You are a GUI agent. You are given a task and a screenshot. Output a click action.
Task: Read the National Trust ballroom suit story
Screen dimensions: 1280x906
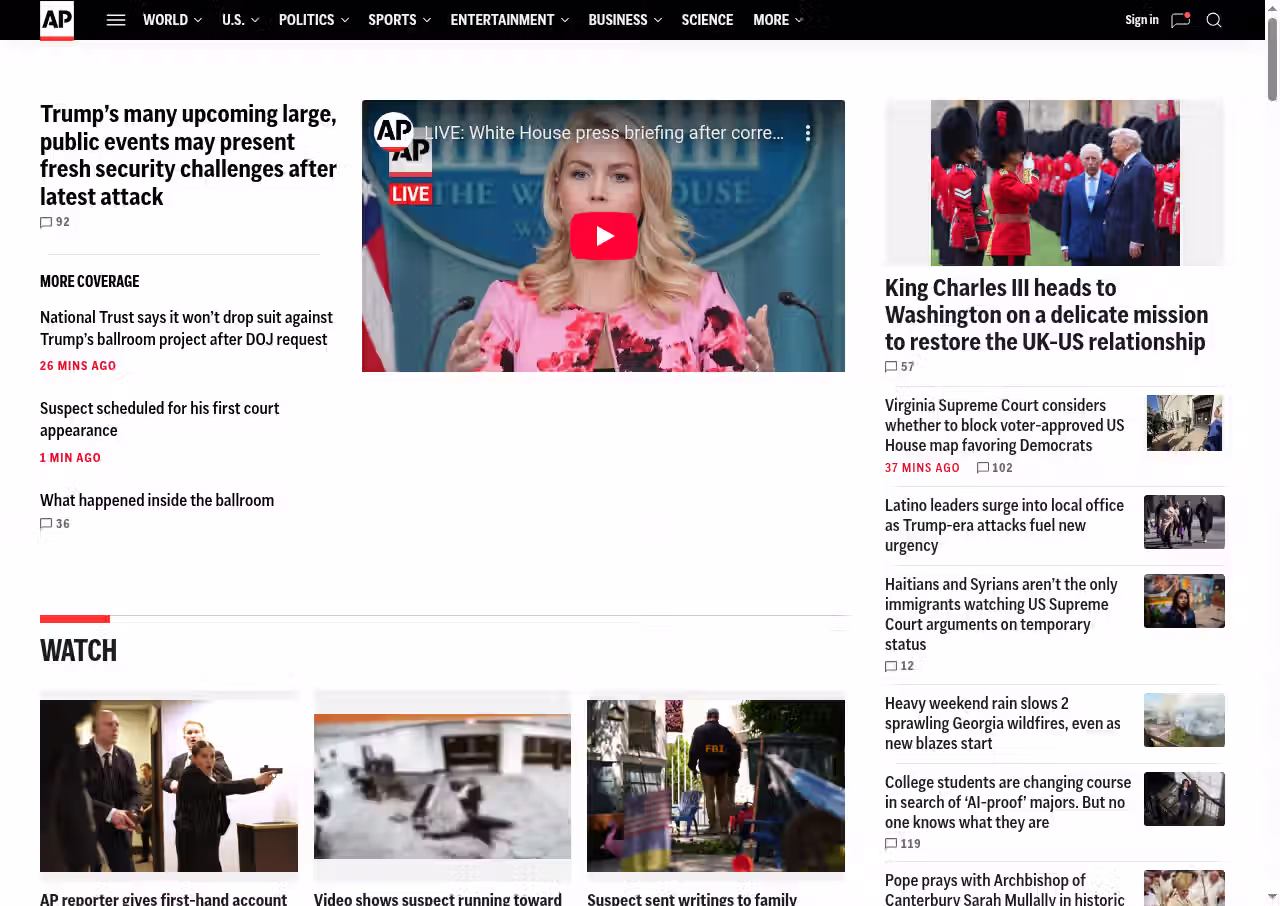[186, 328]
